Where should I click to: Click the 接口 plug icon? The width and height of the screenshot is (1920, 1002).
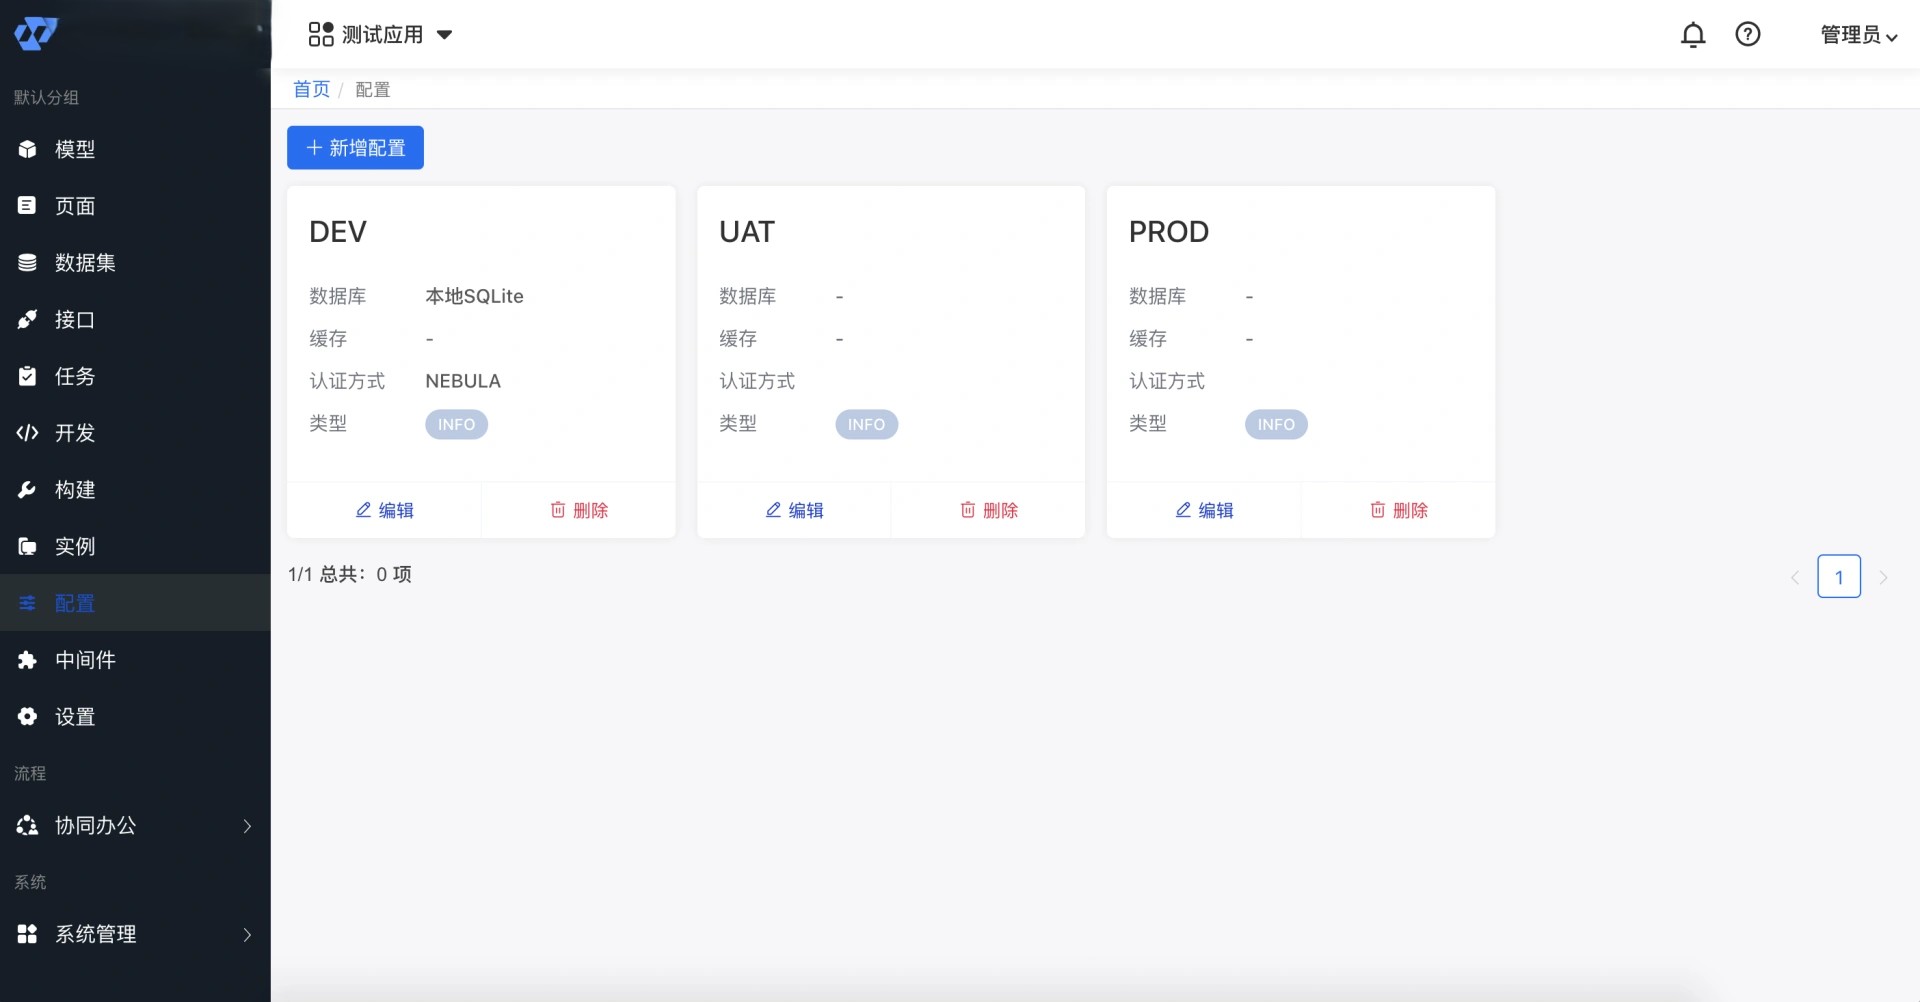(27, 320)
